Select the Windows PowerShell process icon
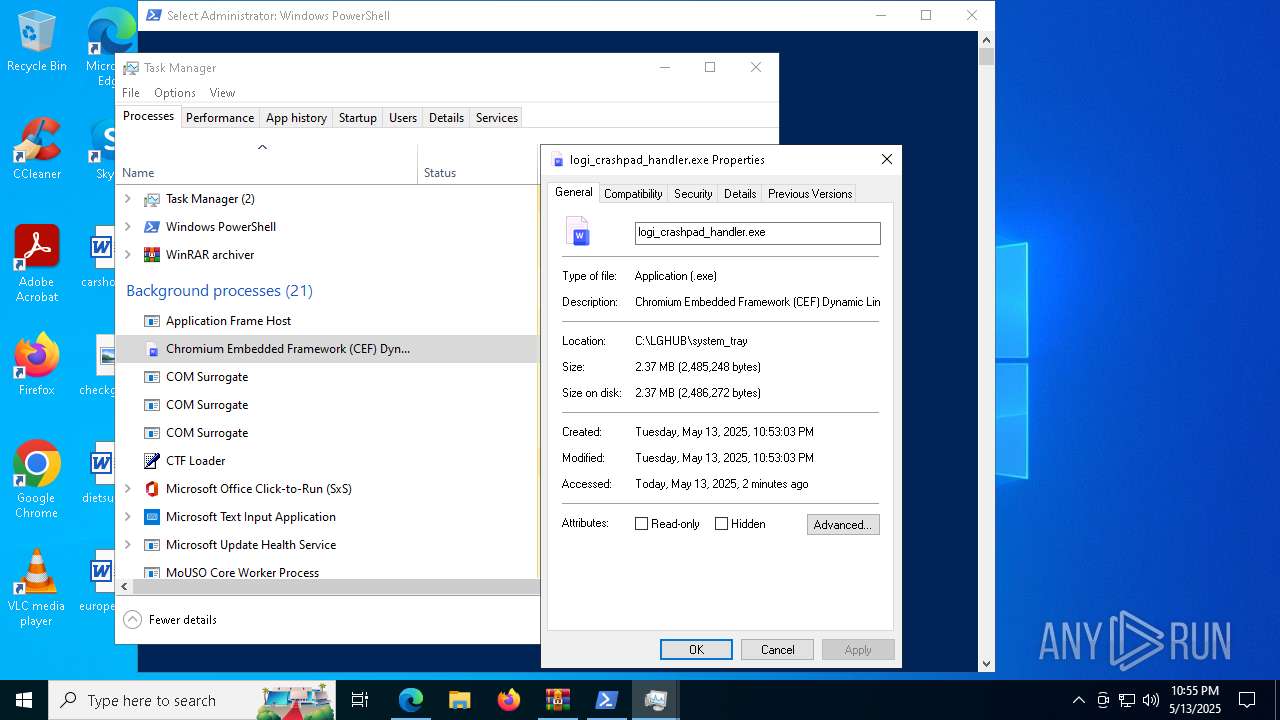Image resolution: width=1280 pixels, height=720 pixels. [x=152, y=227]
